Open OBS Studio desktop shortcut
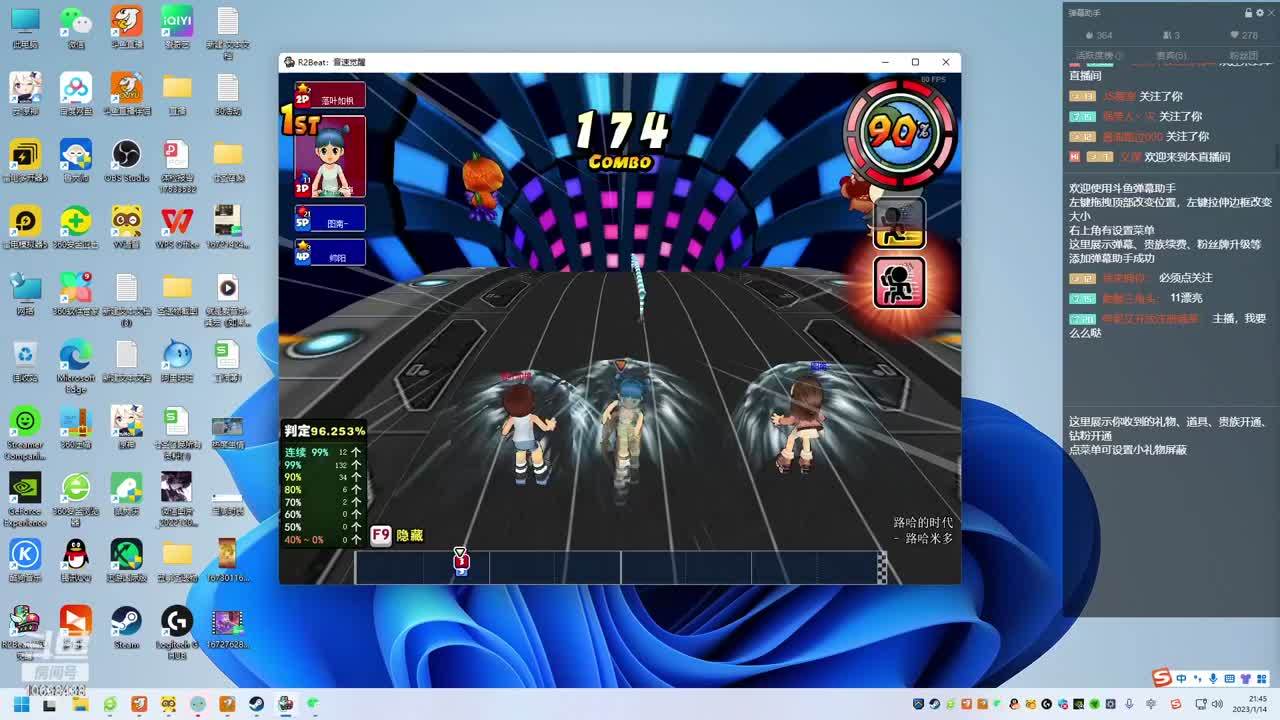The width and height of the screenshot is (1280, 720). [126, 156]
